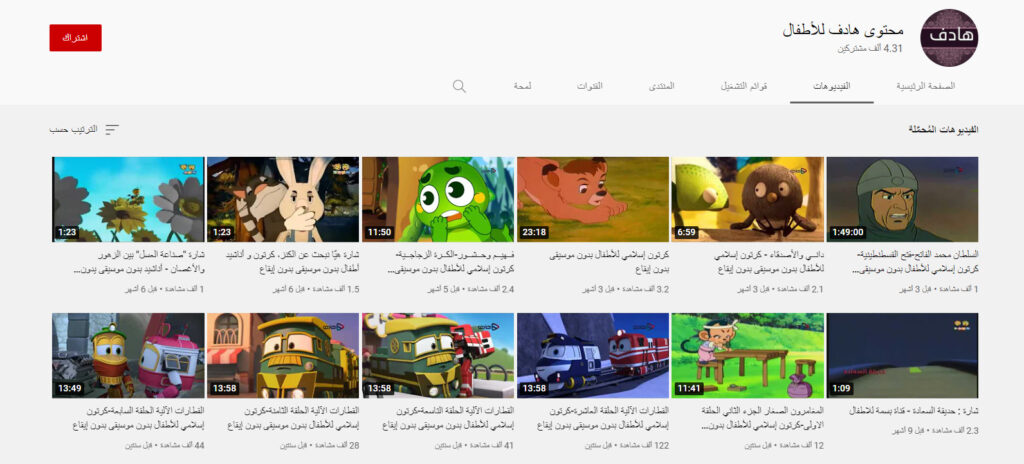Image resolution: width=1024 pixels, height=464 pixels.
Task: Select the الفيديوهات tab
Action: point(829,86)
